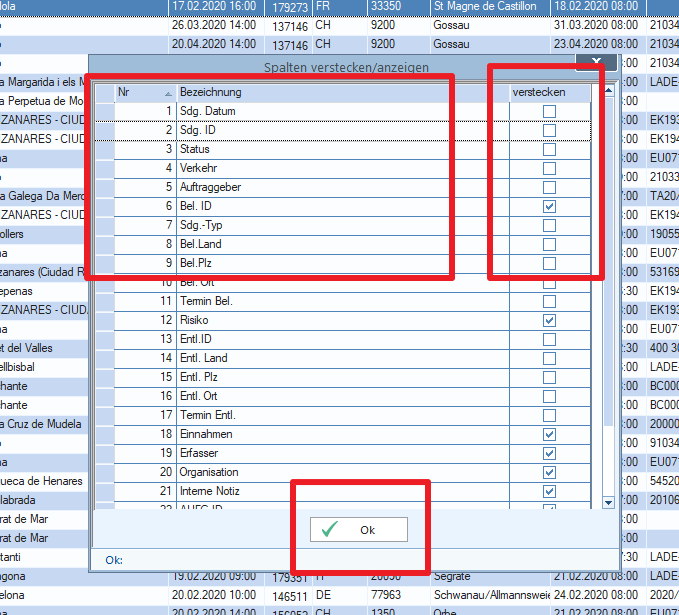Click '26.03.2020 14:00' cell in background grid
The width and height of the screenshot is (679, 615).
click(214, 25)
